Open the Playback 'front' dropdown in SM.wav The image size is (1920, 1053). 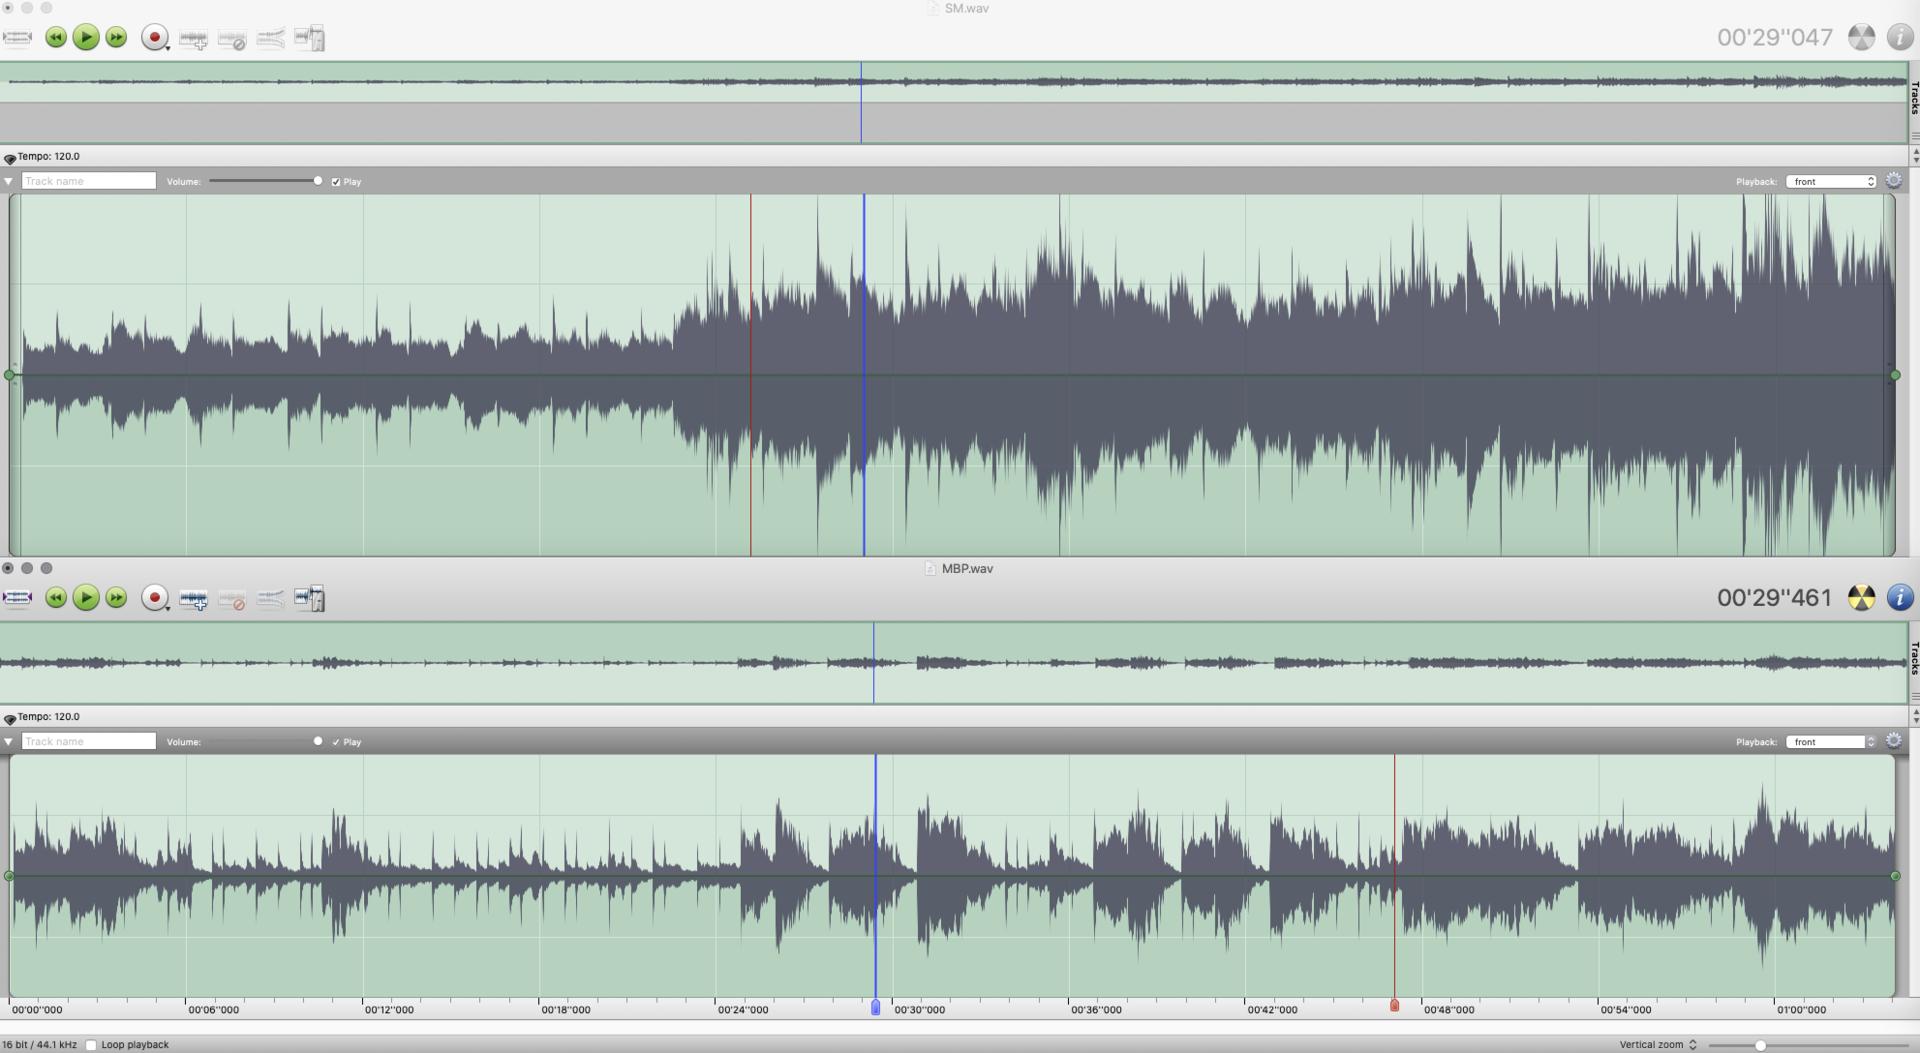click(x=1831, y=181)
